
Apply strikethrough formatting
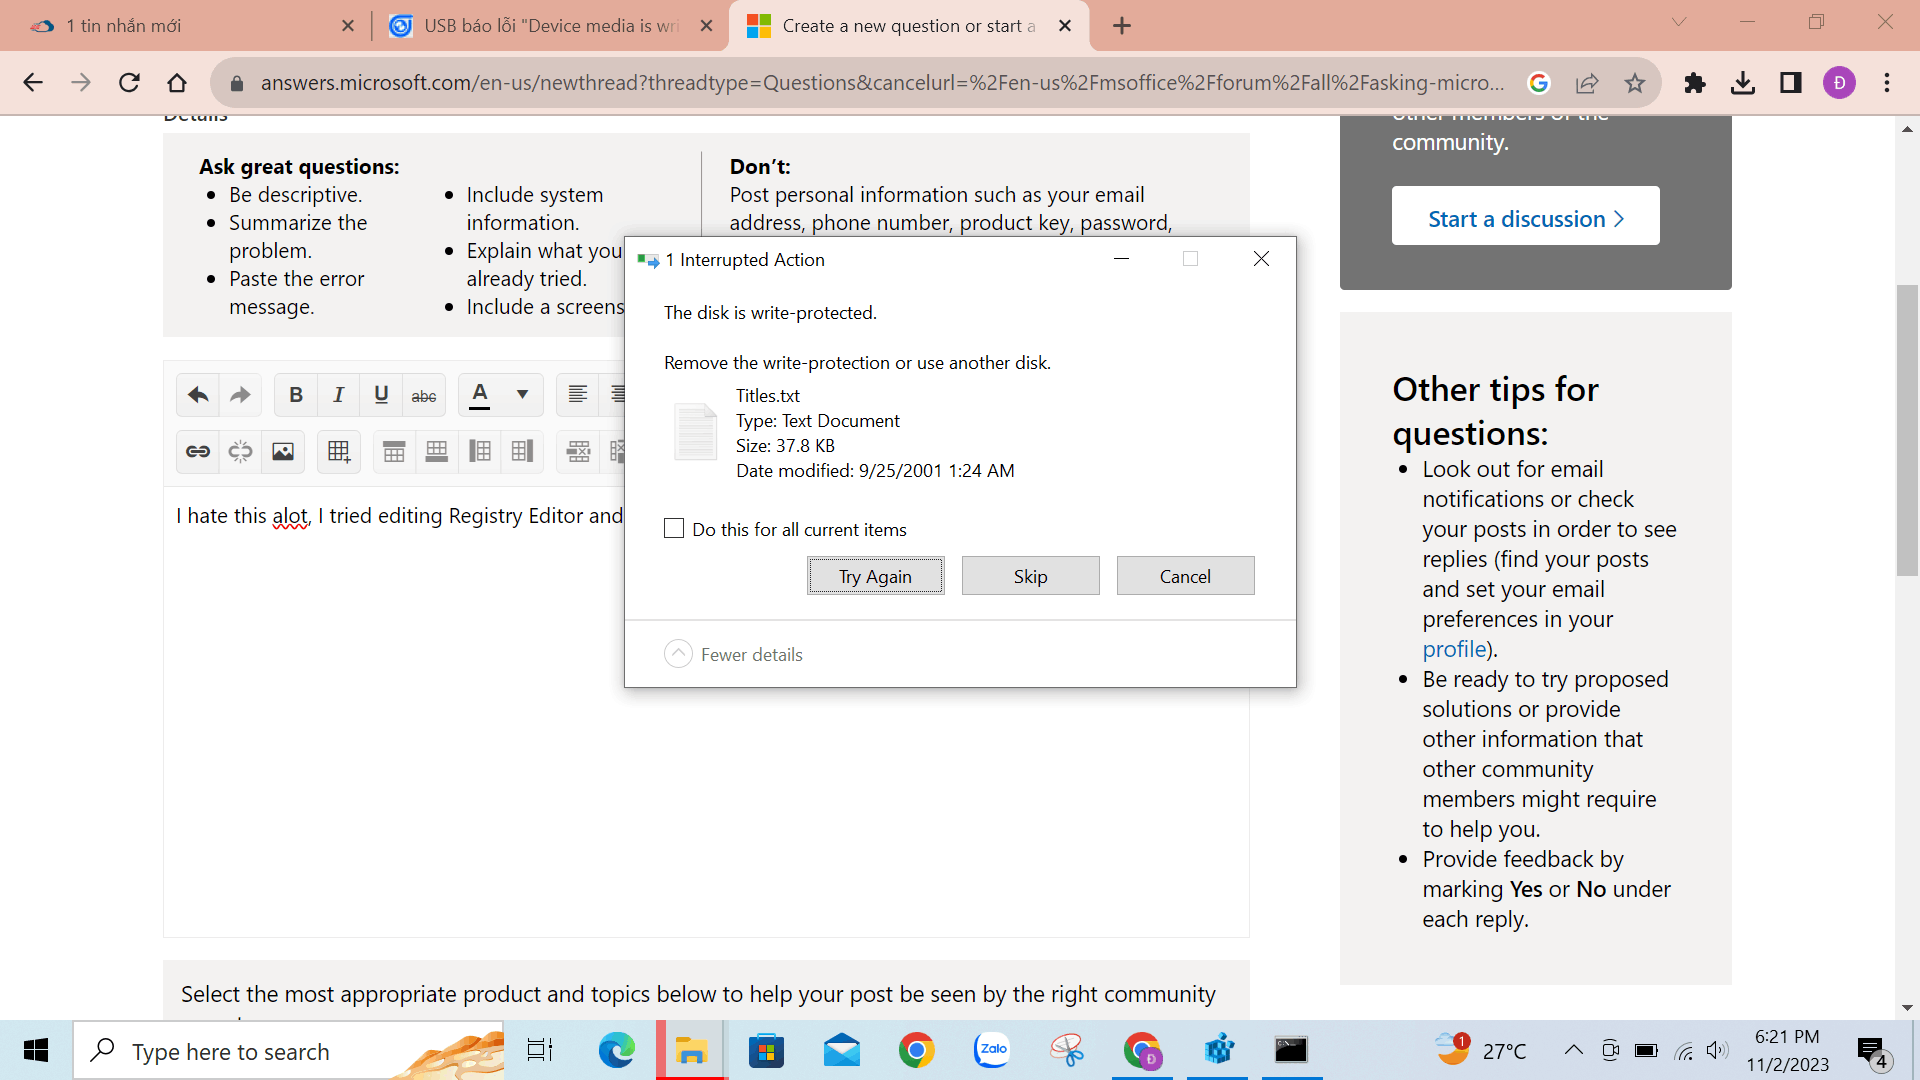coord(424,396)
